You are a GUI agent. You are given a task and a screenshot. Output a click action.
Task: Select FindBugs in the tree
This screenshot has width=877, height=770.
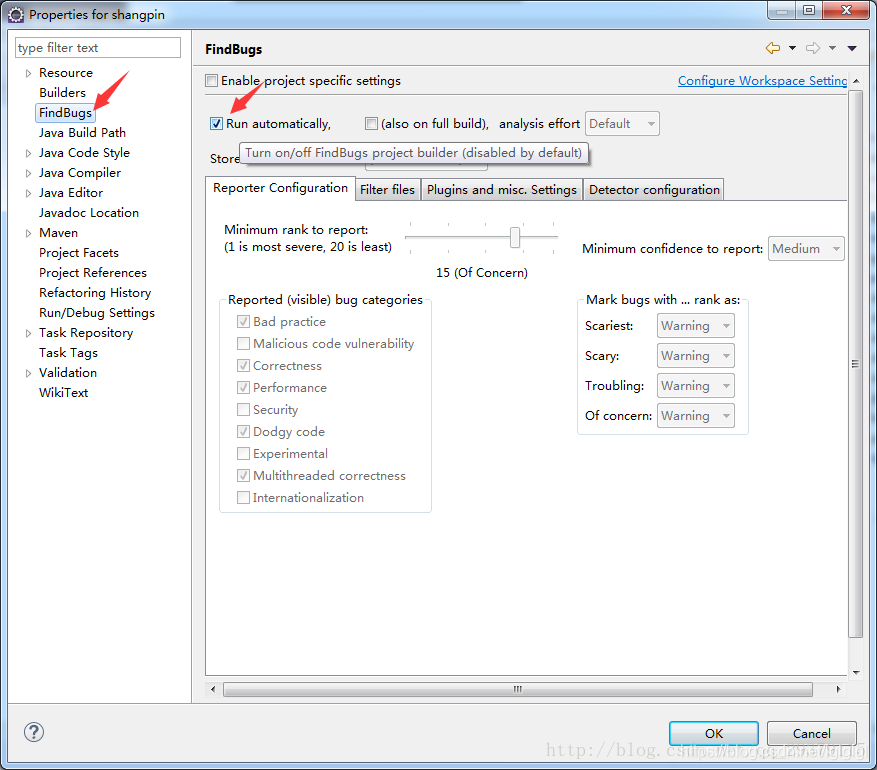click(x=65, y=113)
